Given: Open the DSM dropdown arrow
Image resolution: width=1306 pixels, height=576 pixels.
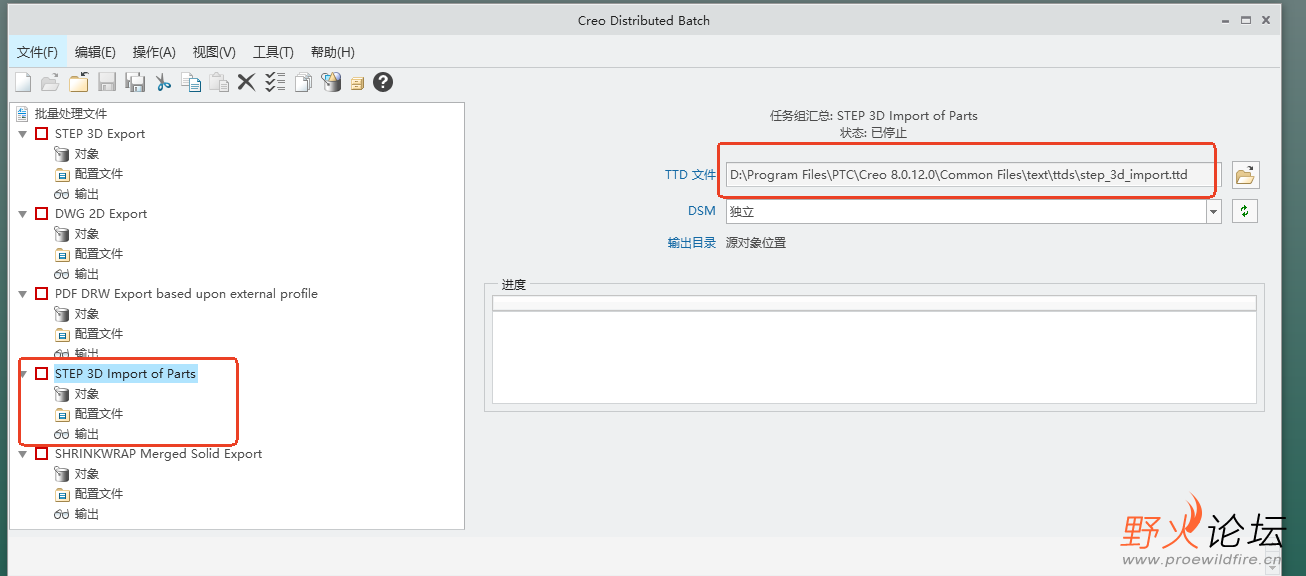Looking at the screenshot, I should (1214, 211).
